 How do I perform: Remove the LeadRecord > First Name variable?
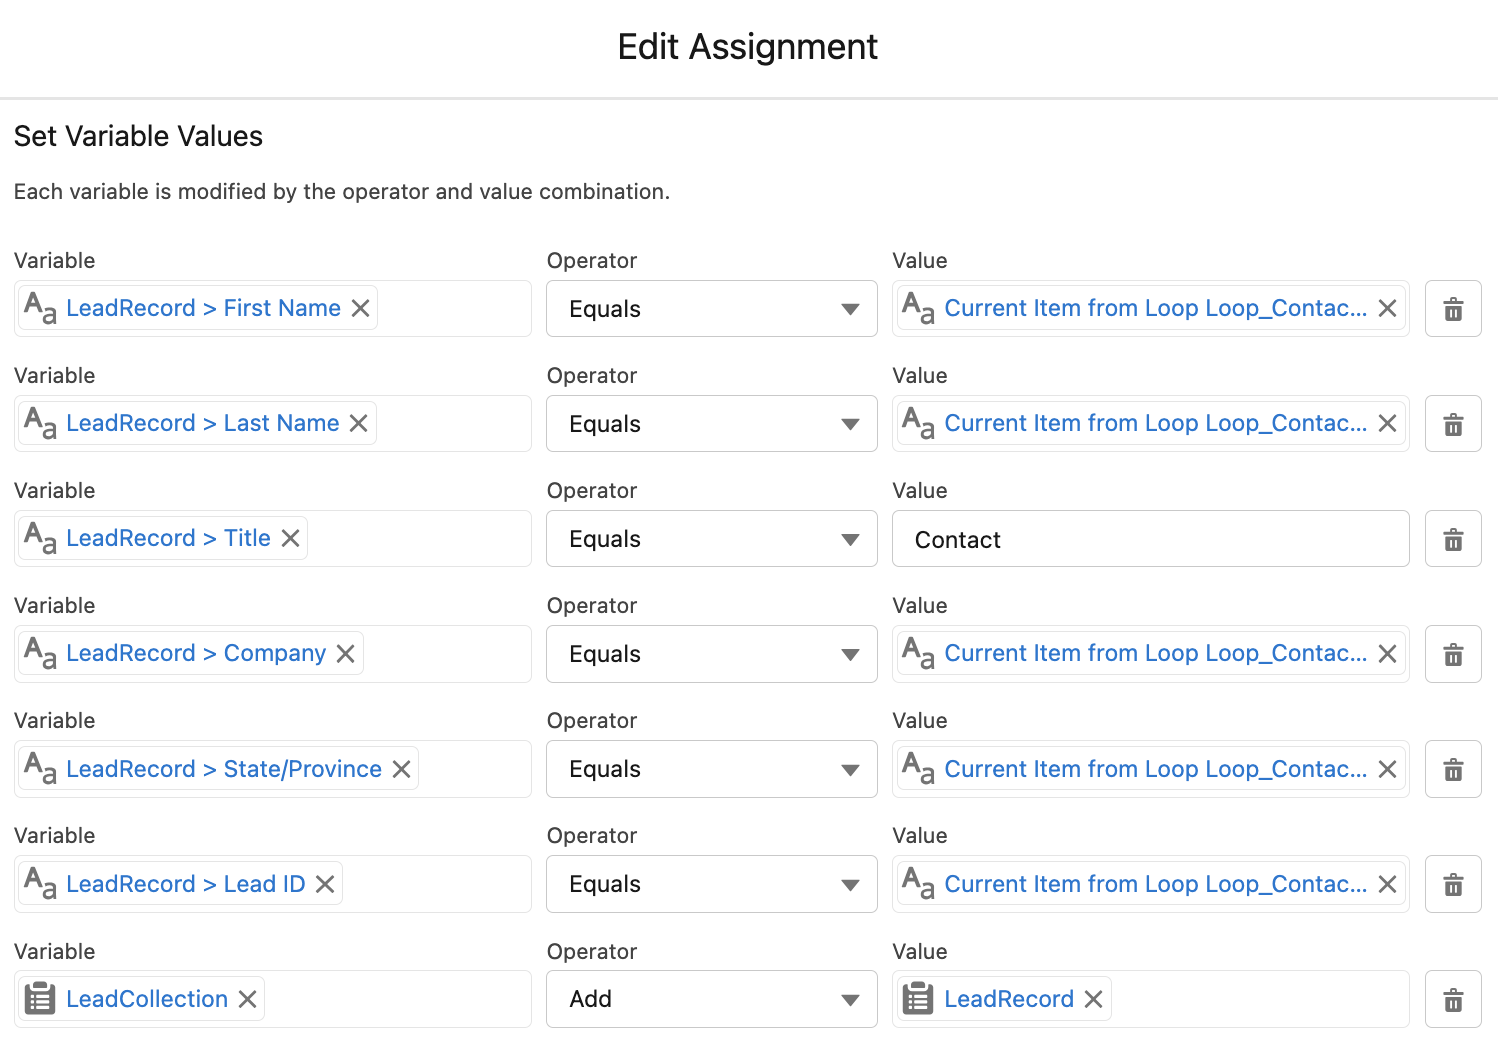pos(361,308)
